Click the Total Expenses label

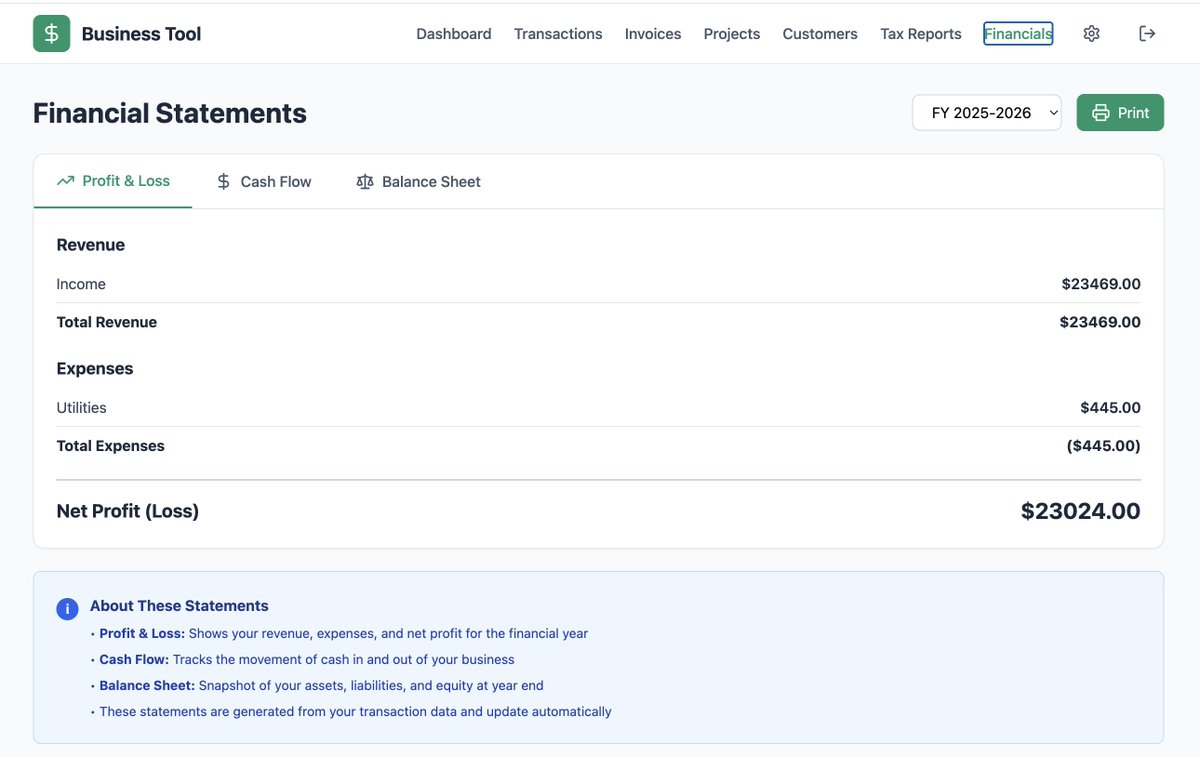pyautogui.click(x=111, y=446)
